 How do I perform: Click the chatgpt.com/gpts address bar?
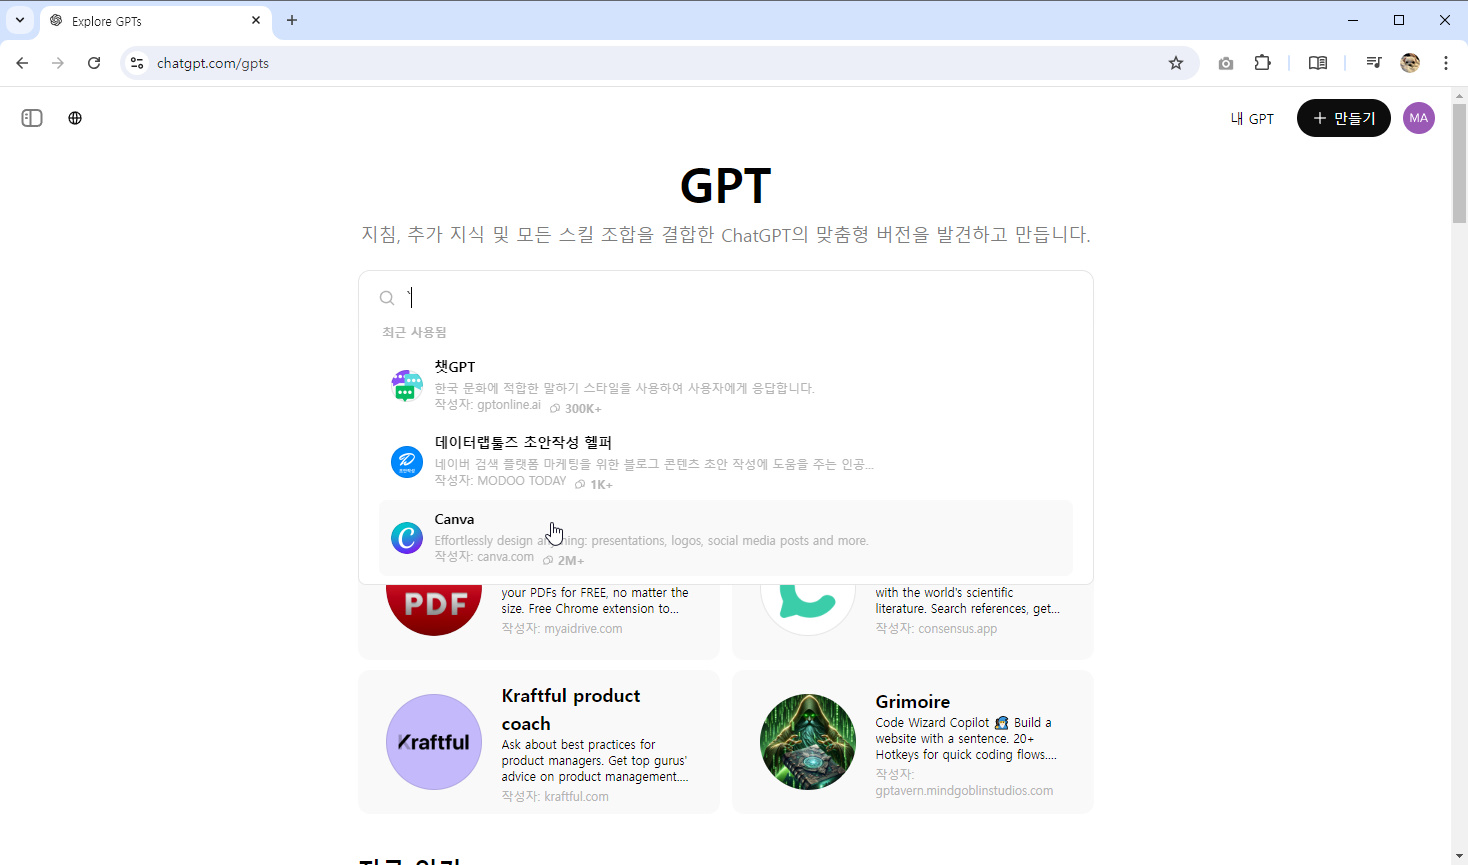click(x=660, y=63)
